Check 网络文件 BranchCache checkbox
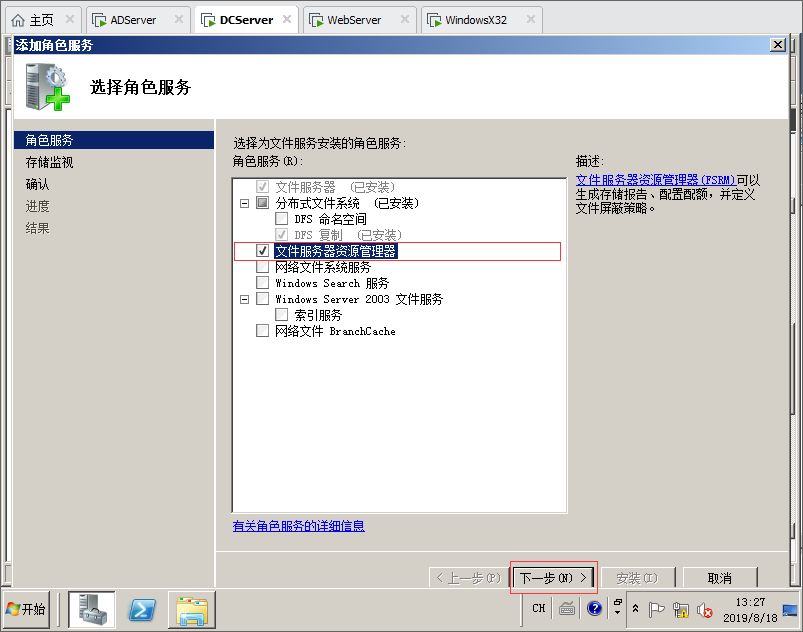Viewport: 803px width, 632px height. (262, 331)
